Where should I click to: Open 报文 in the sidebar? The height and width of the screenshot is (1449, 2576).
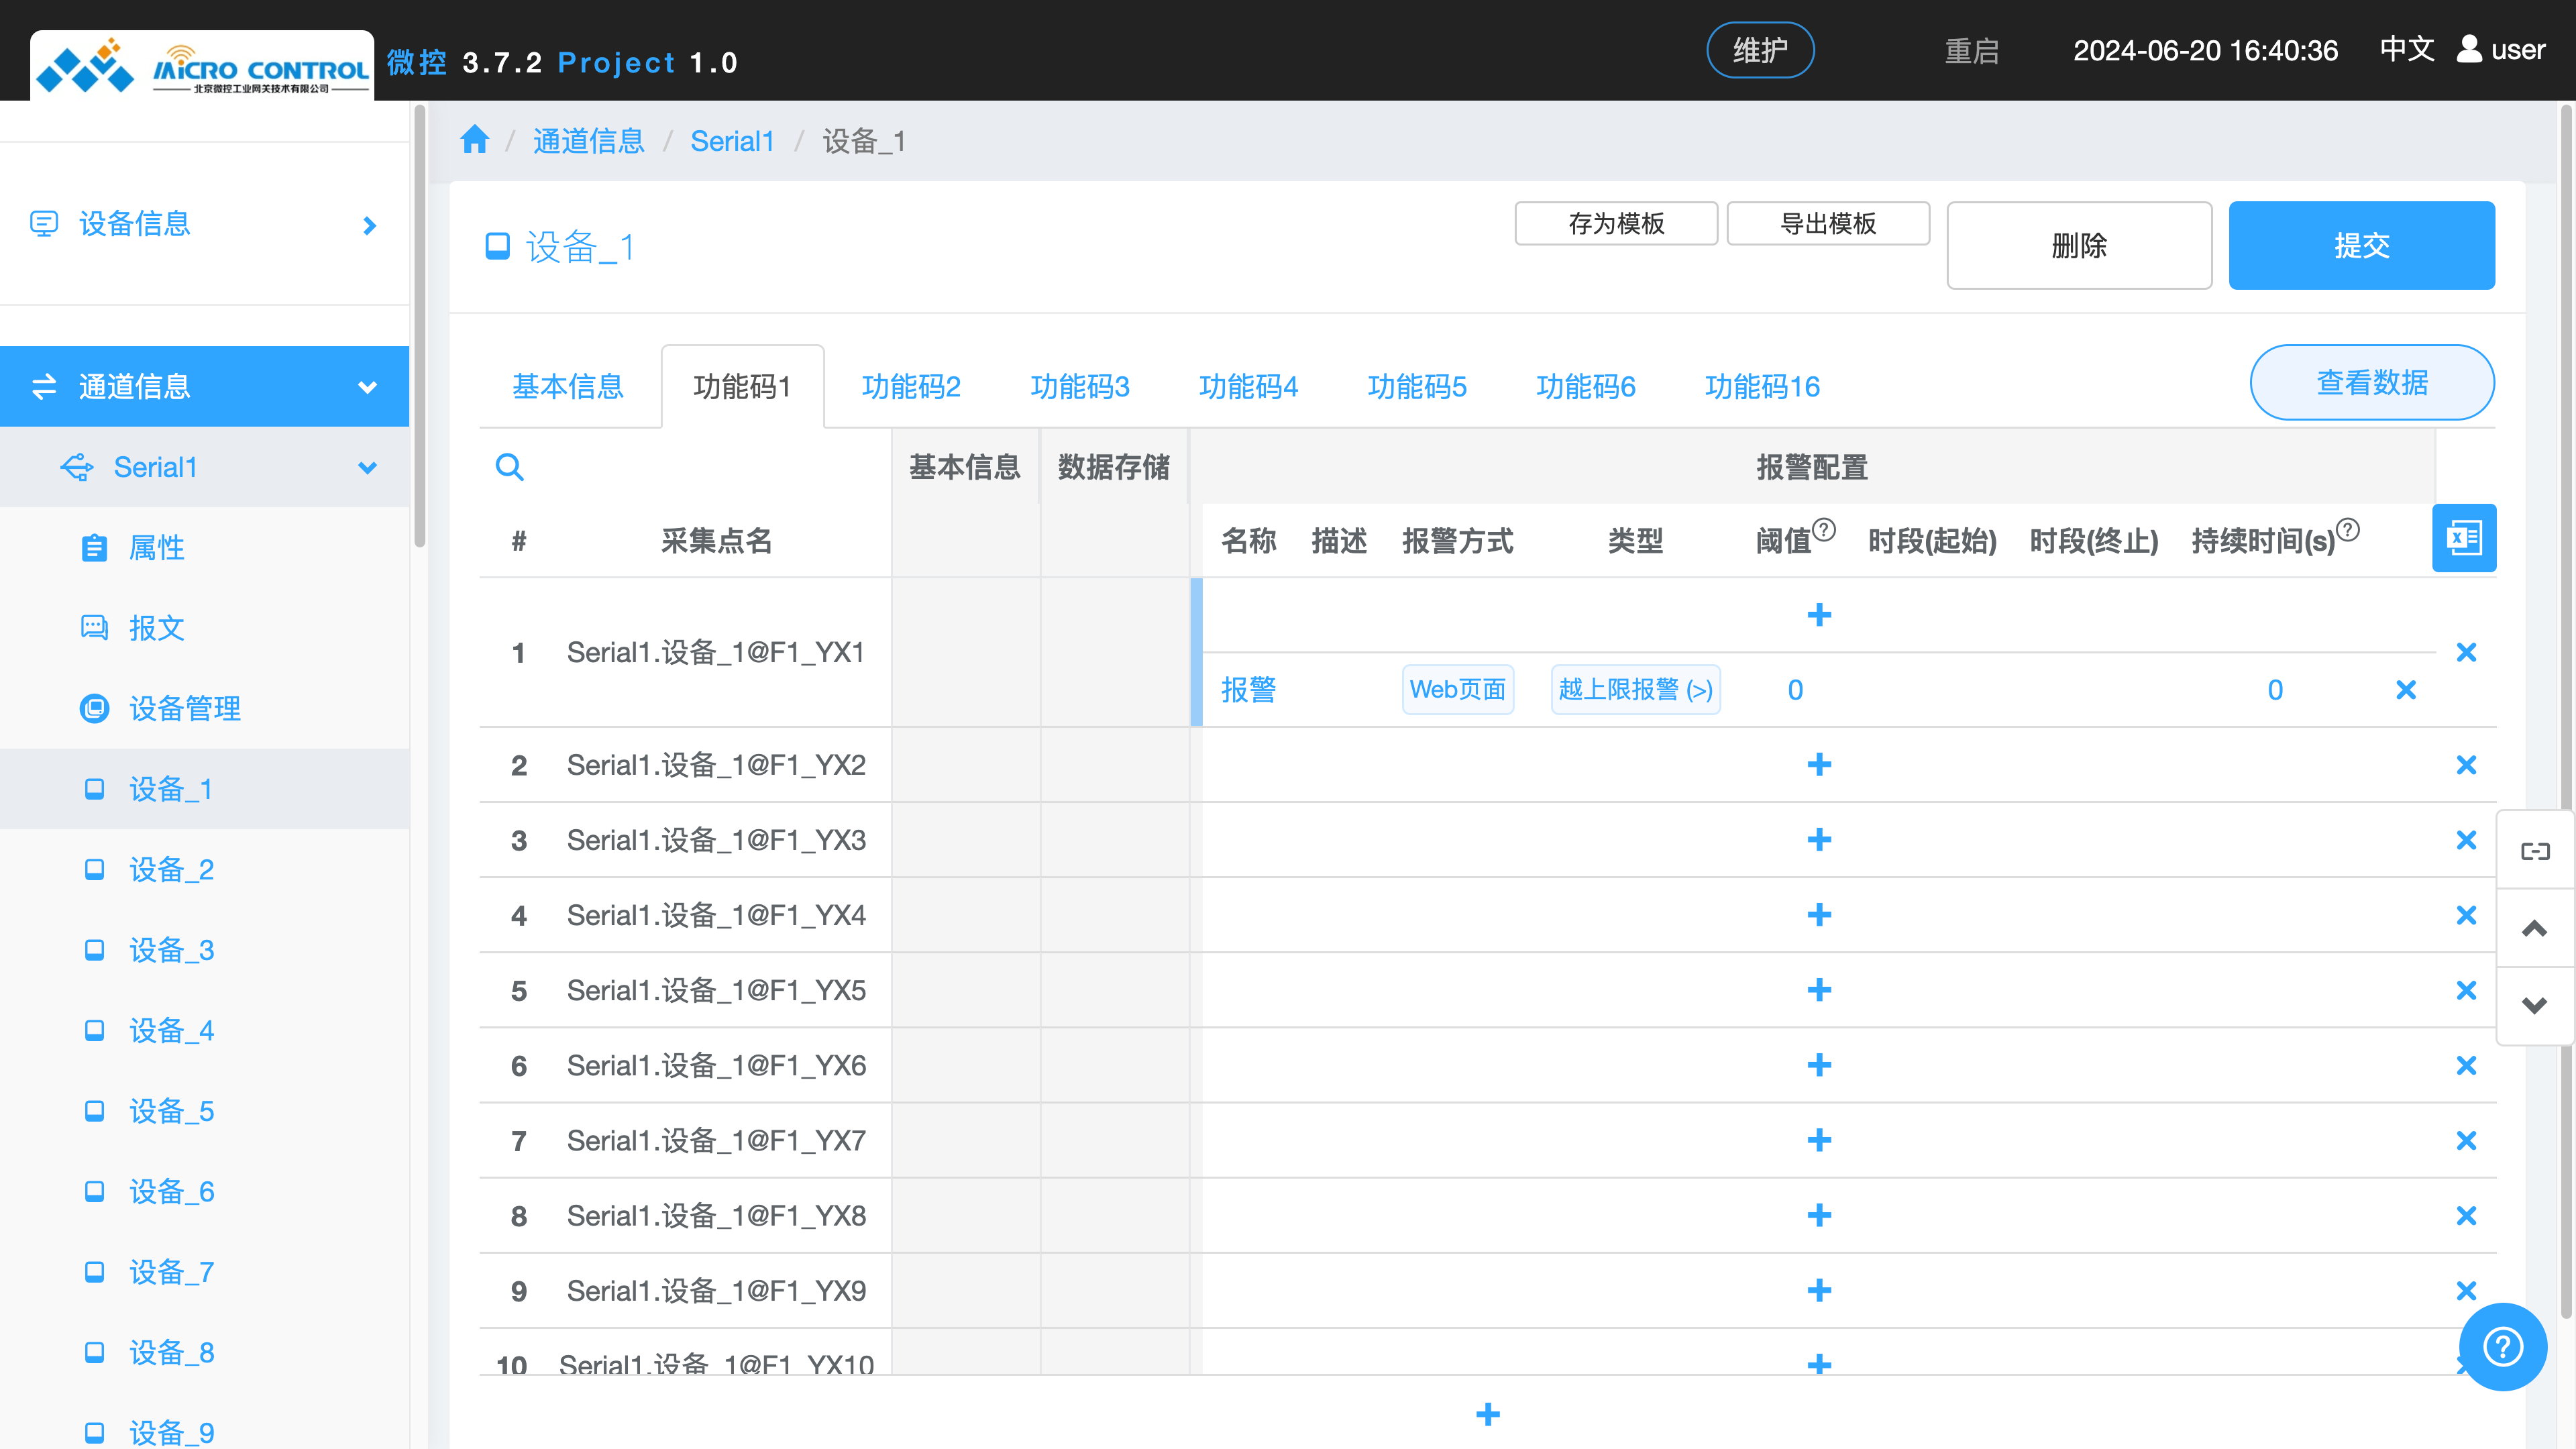(157, 628)
